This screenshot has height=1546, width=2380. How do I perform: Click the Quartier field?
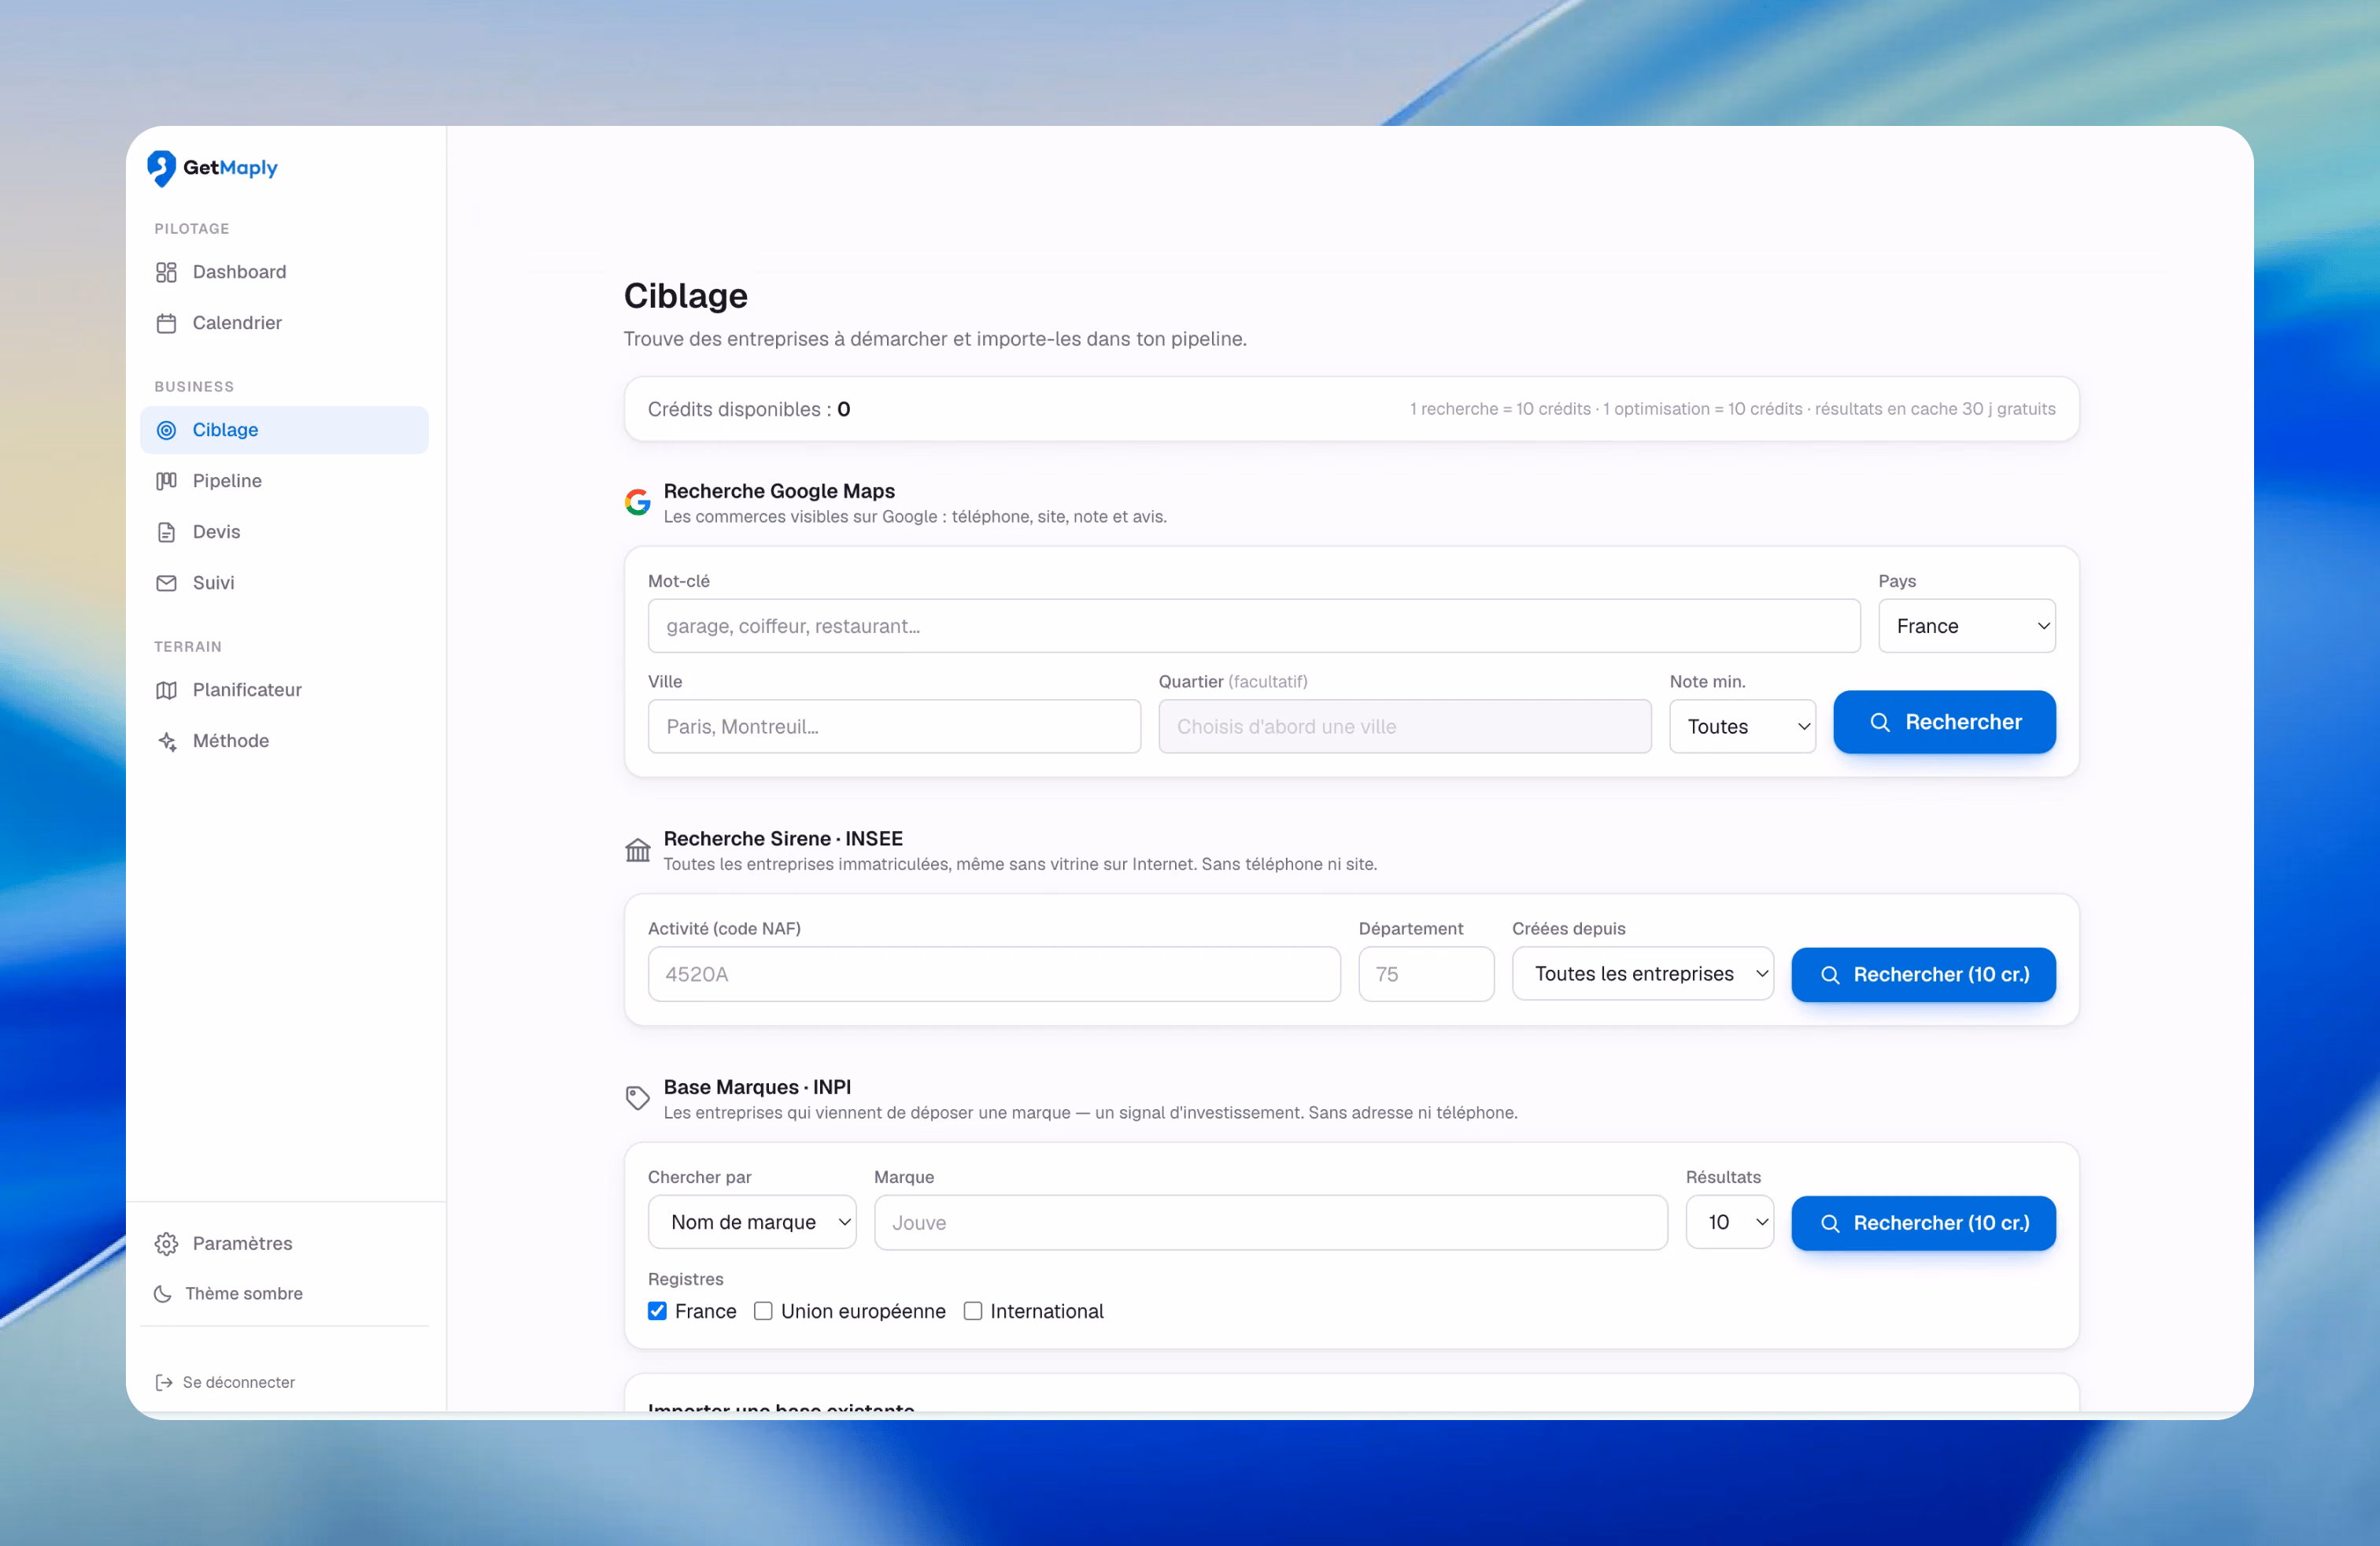(1404, 726)
